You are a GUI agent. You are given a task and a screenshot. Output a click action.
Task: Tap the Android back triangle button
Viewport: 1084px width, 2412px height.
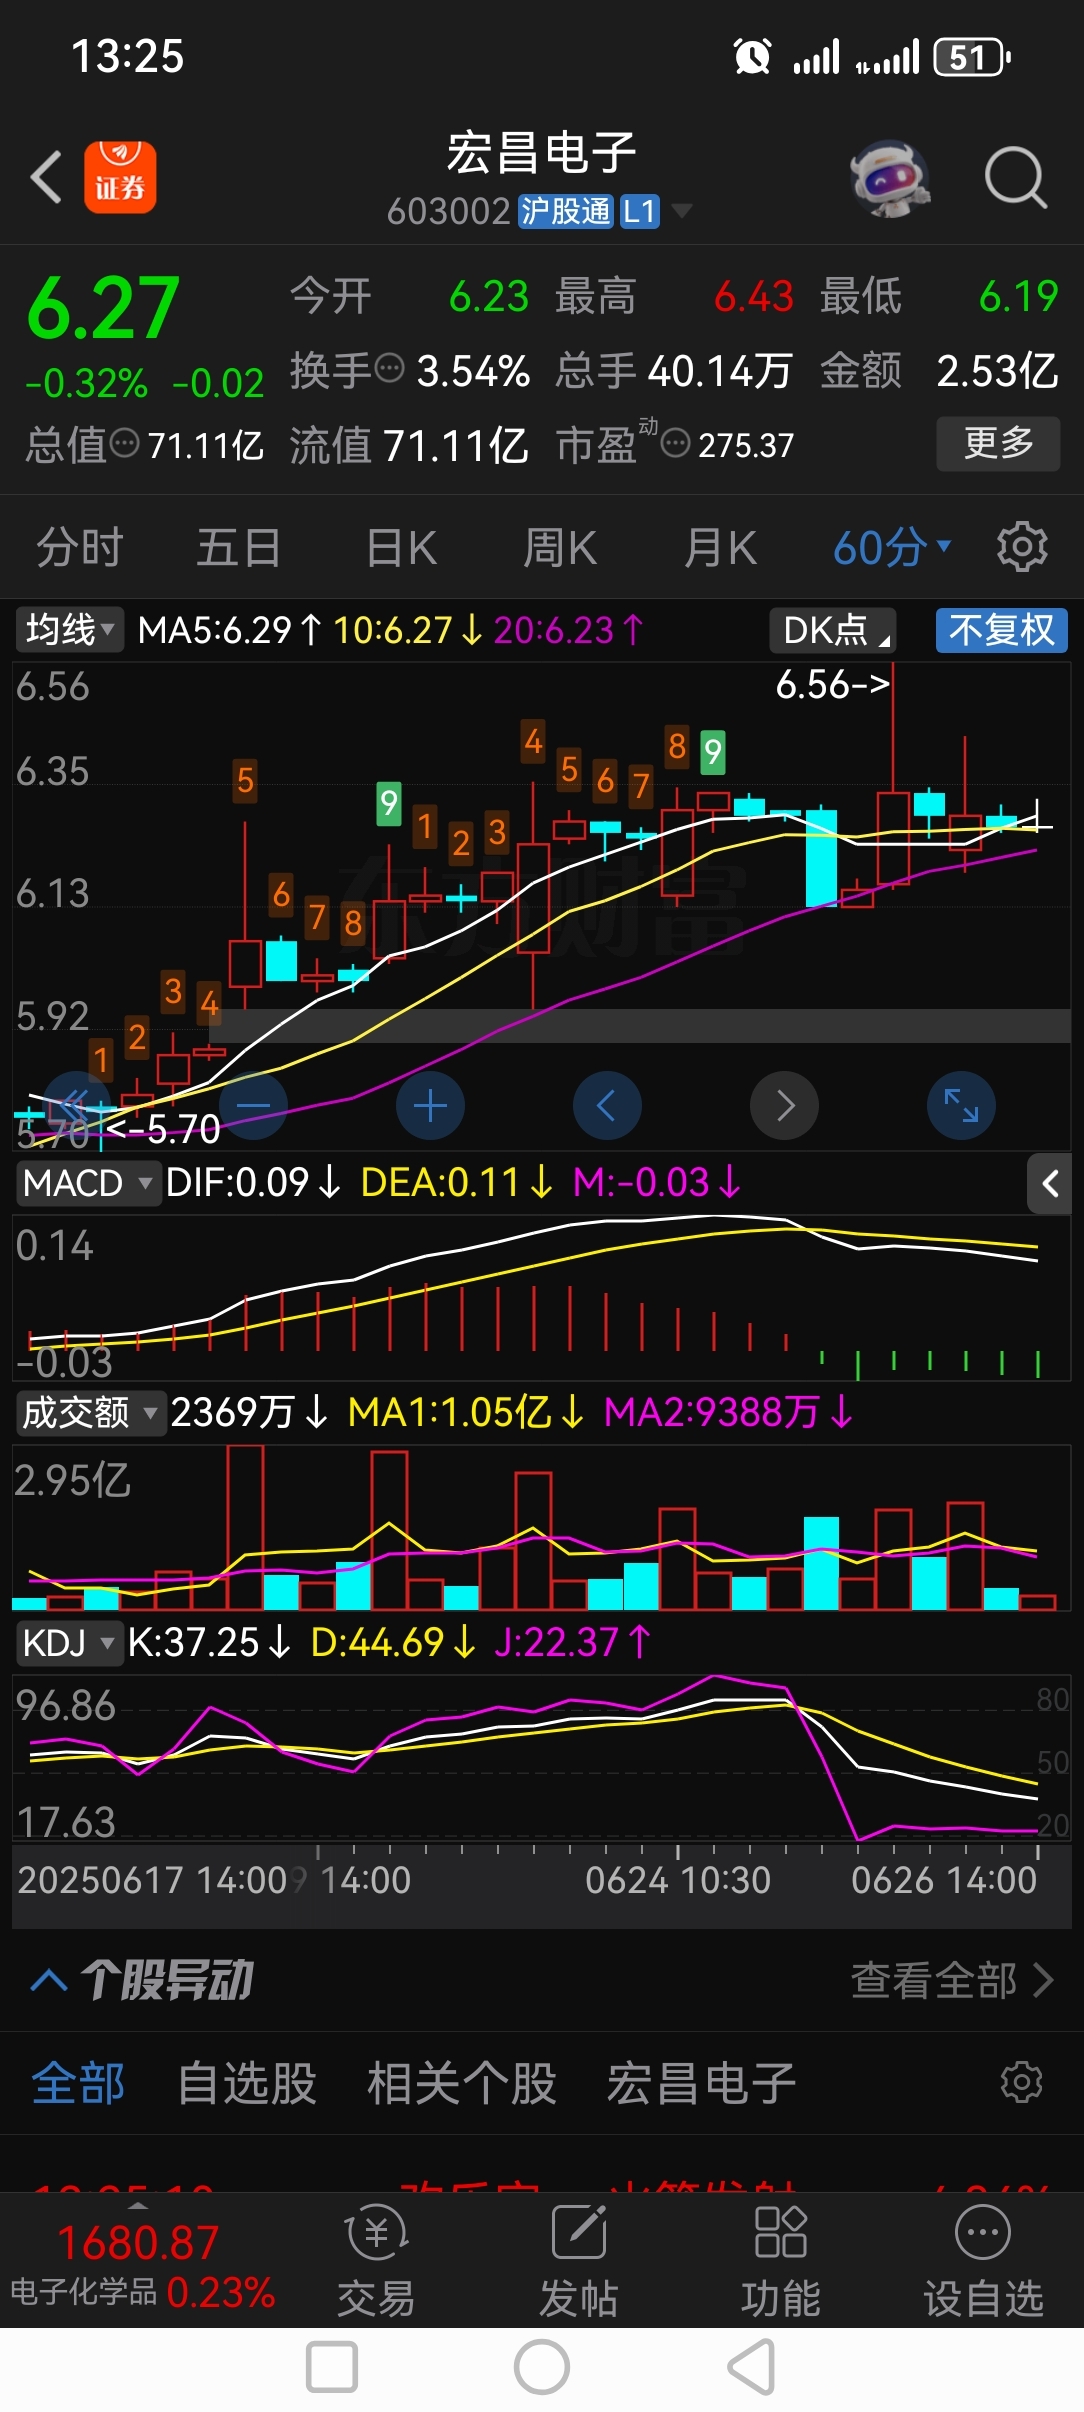(752, 2368)
